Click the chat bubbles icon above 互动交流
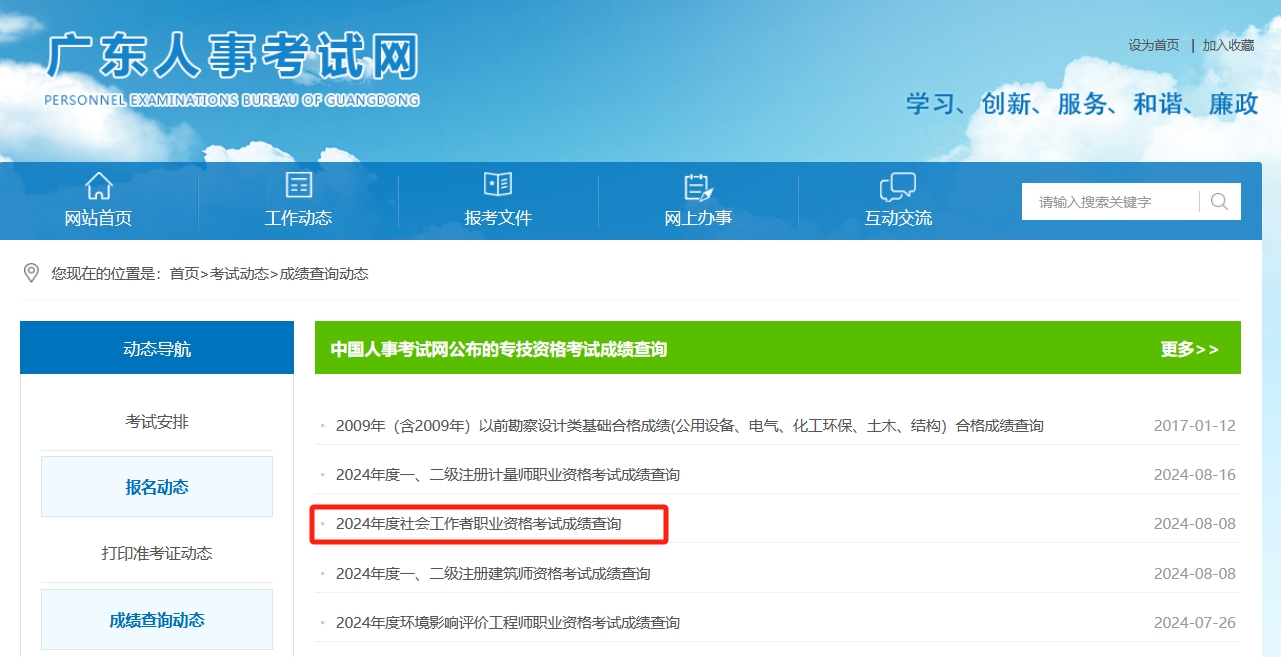The image size is (1281, 657). [x=898, y=186]
